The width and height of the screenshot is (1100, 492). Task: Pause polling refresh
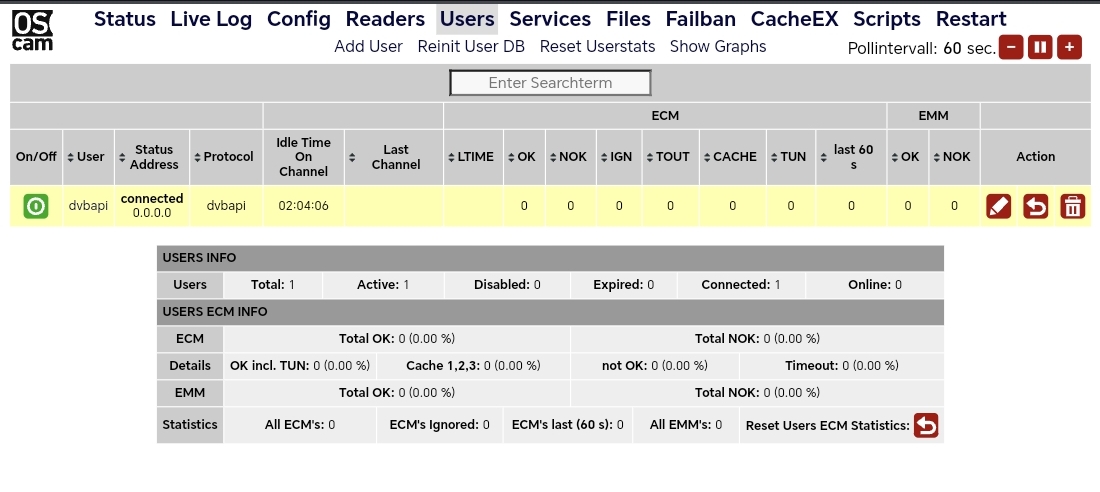pyautogui.click(x=1040, y=48)
